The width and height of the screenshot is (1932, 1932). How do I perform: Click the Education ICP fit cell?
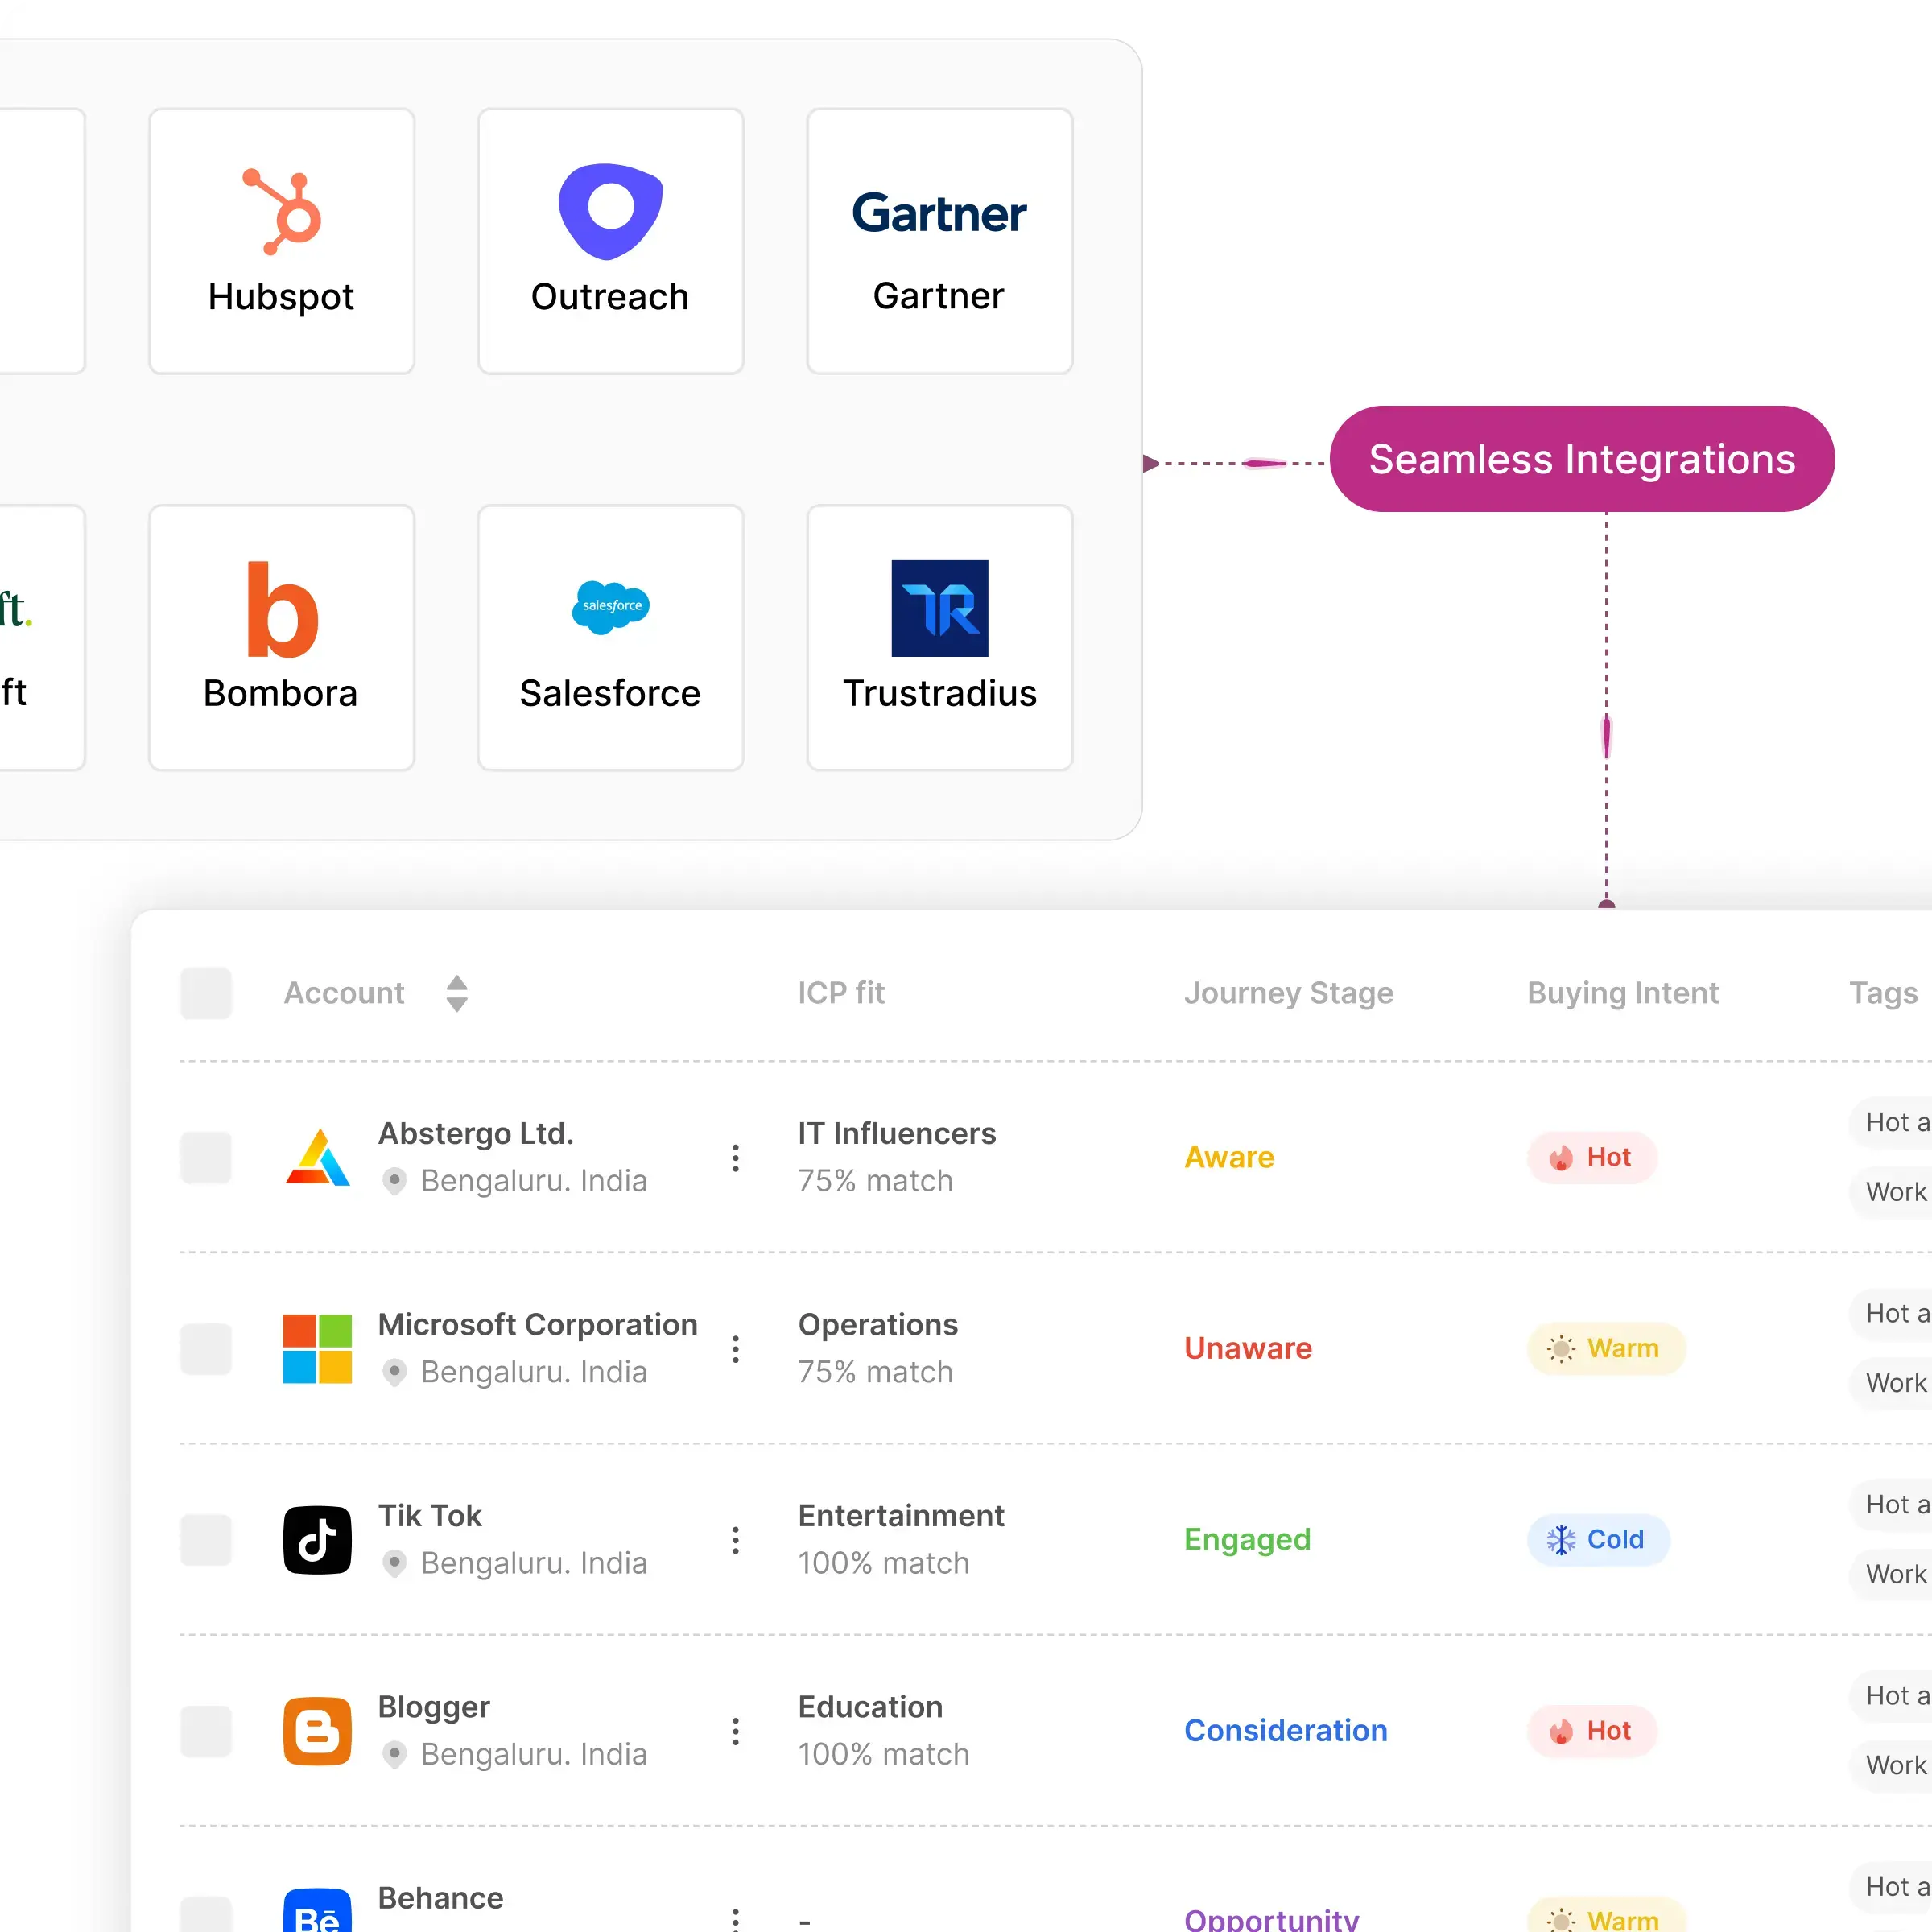tap(884, 1730)
